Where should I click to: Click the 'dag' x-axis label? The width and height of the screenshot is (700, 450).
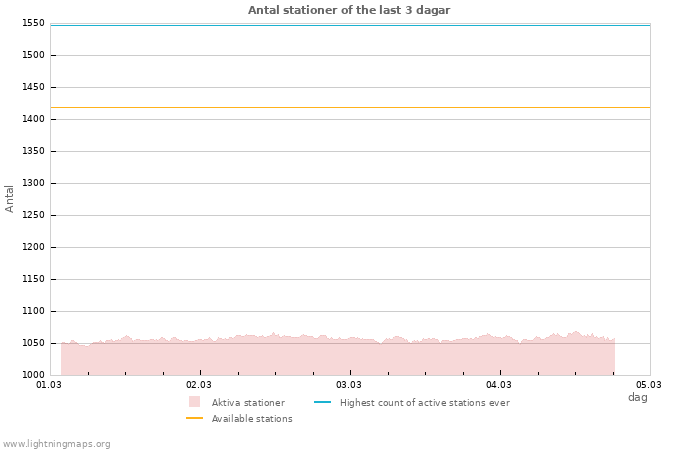click(x=637, y=397)
